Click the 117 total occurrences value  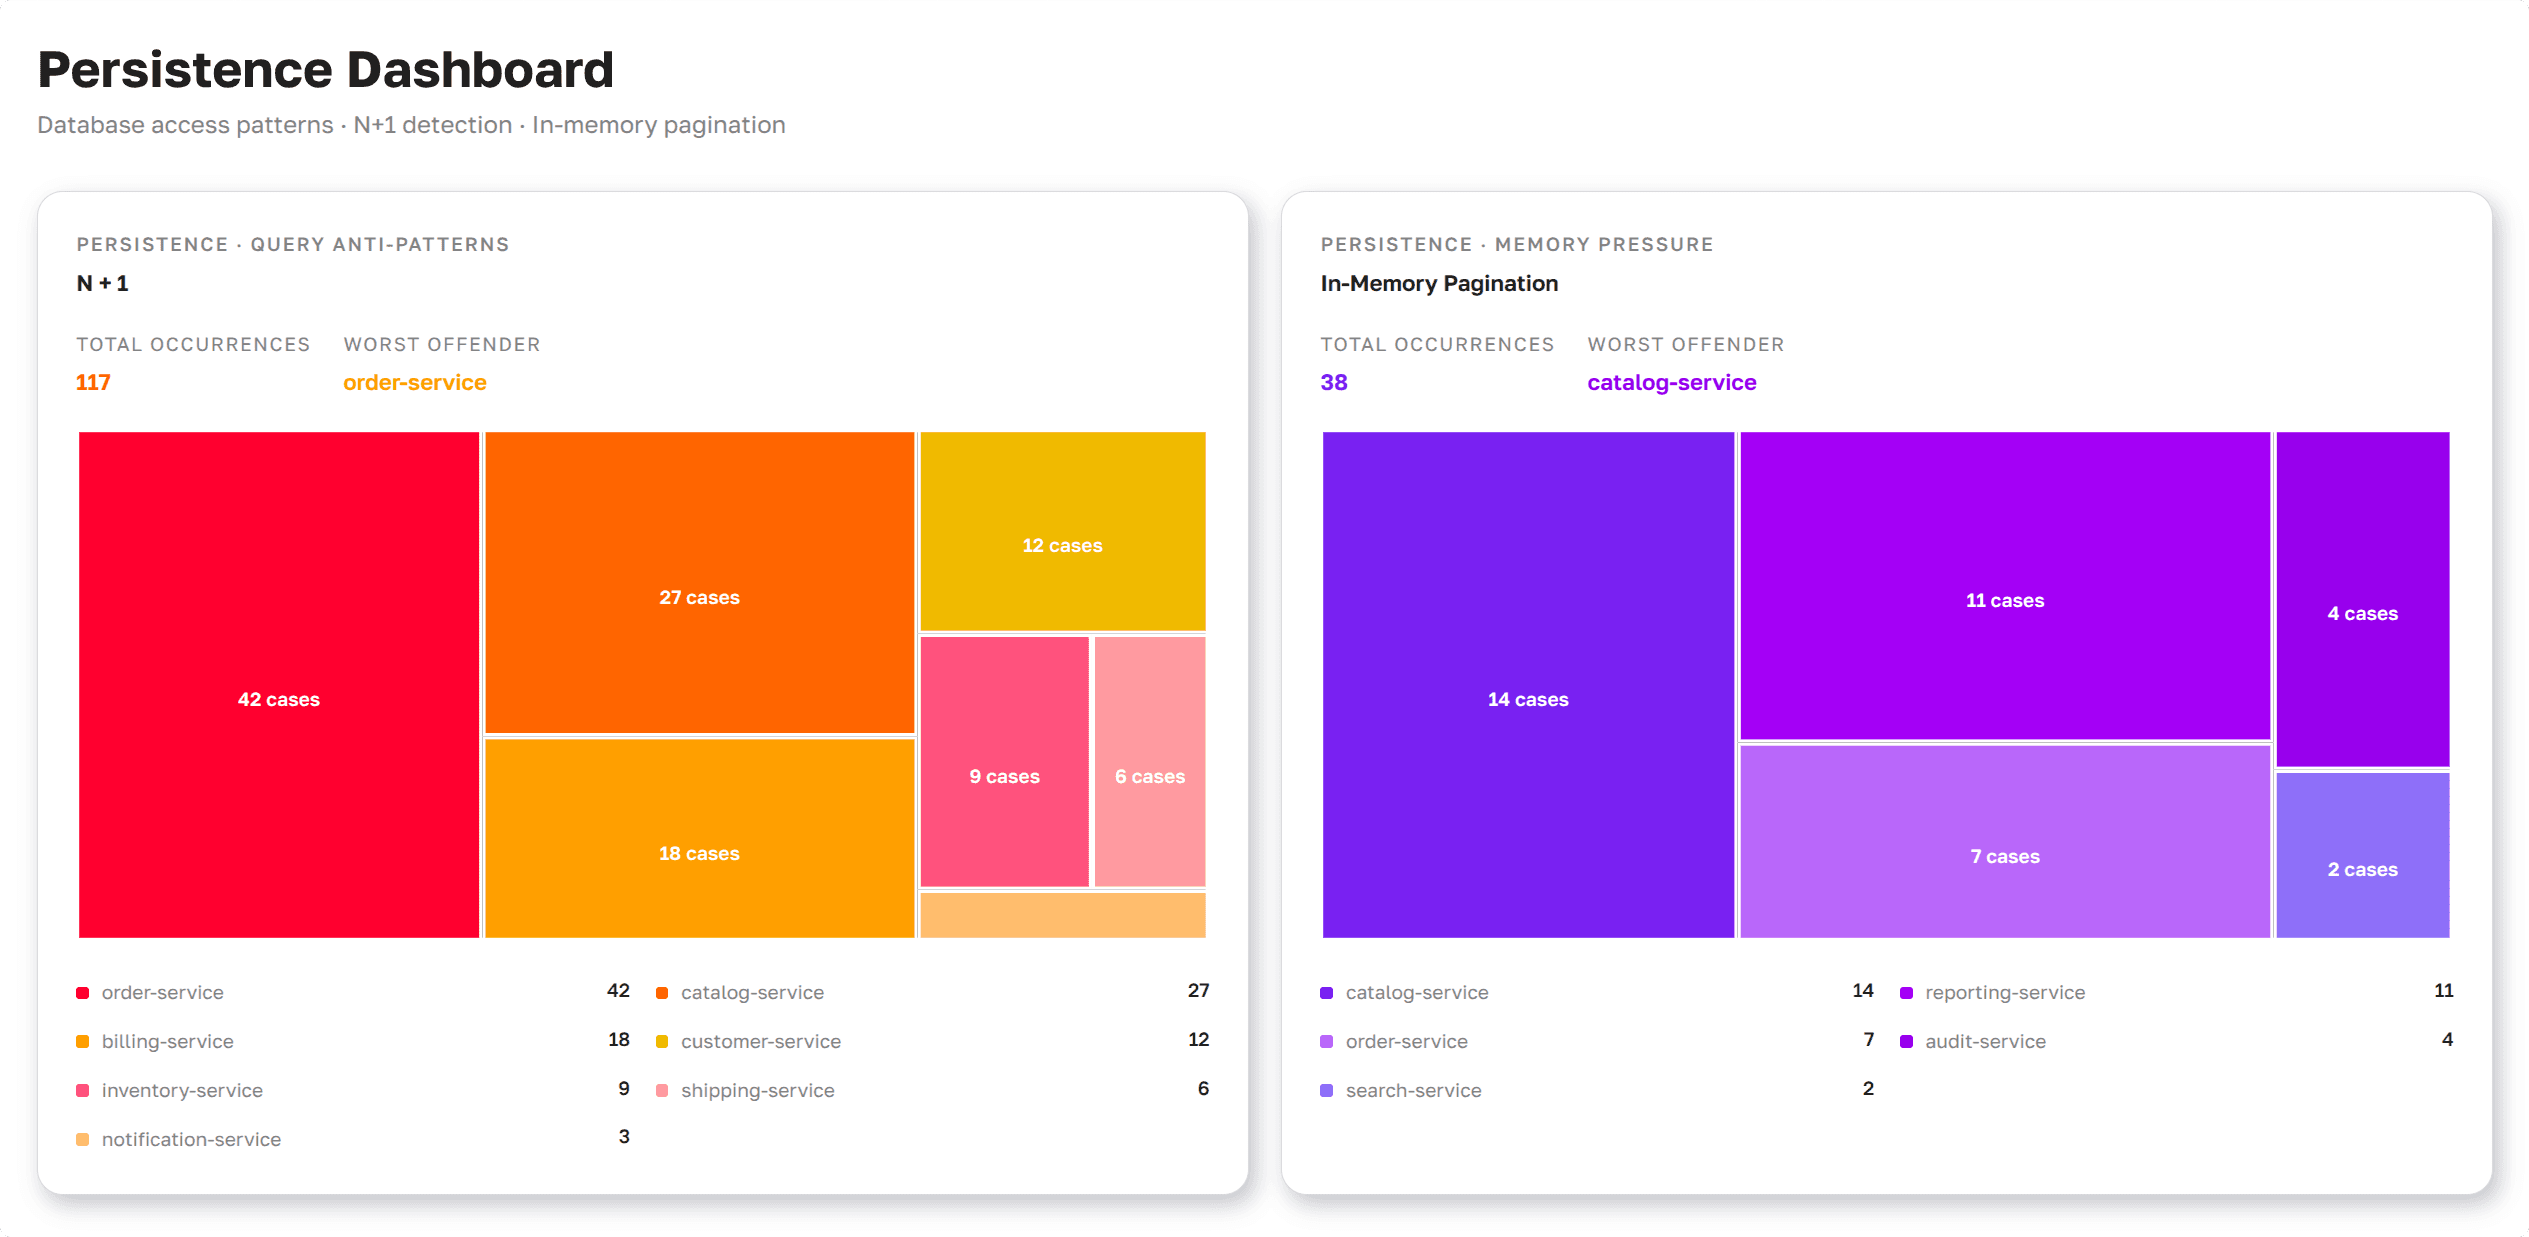coord(93,382)
